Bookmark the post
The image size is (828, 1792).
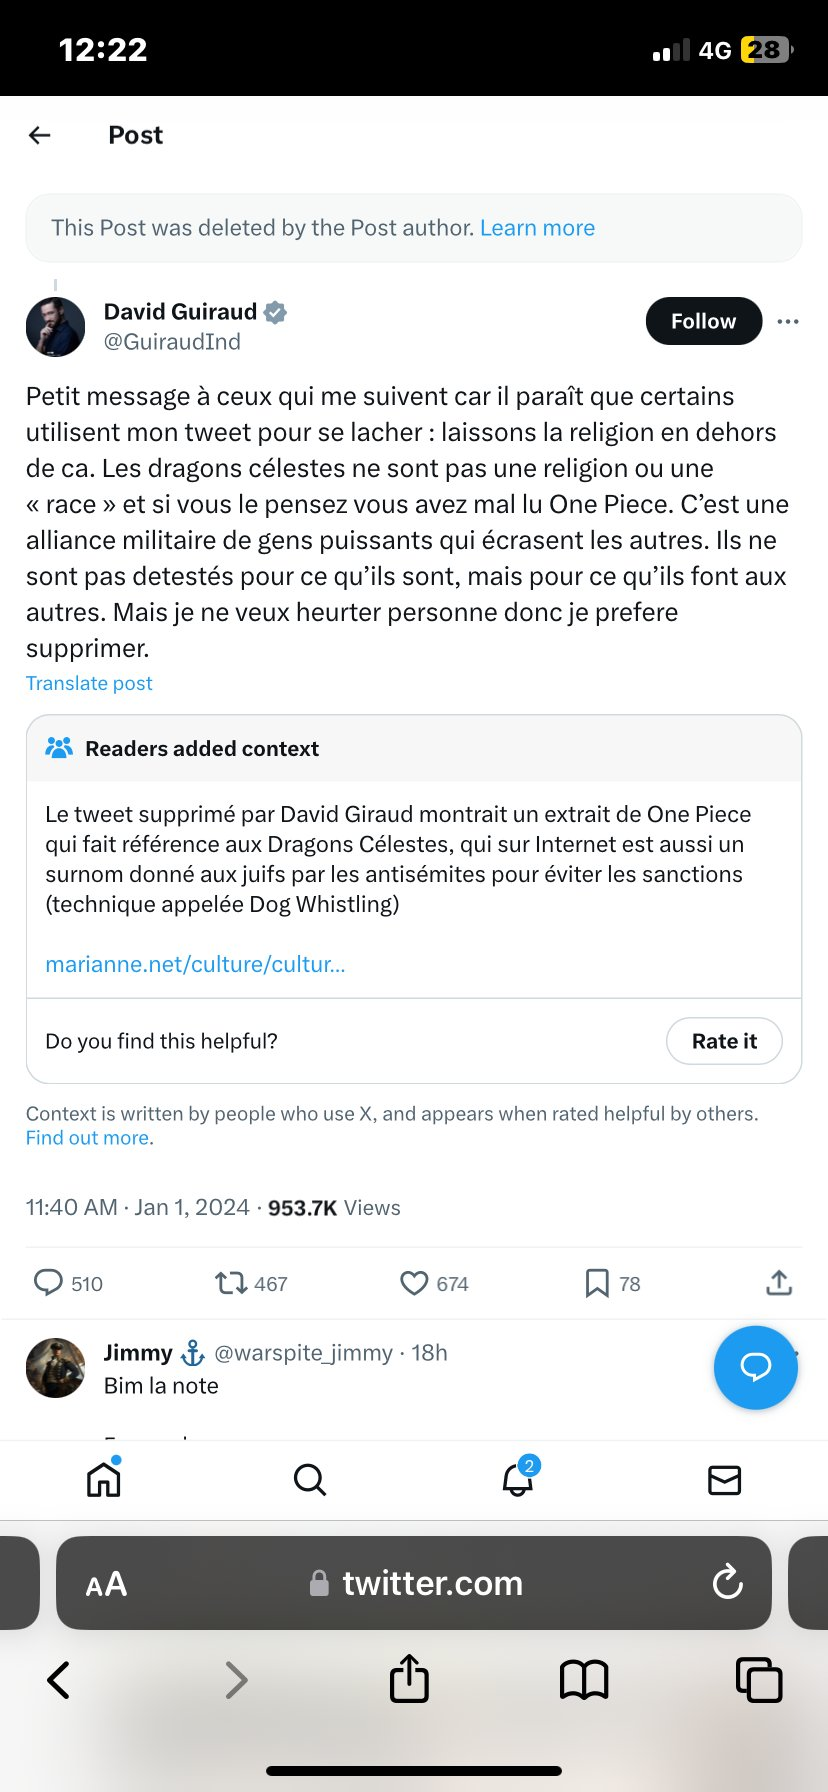point(597,1282)
